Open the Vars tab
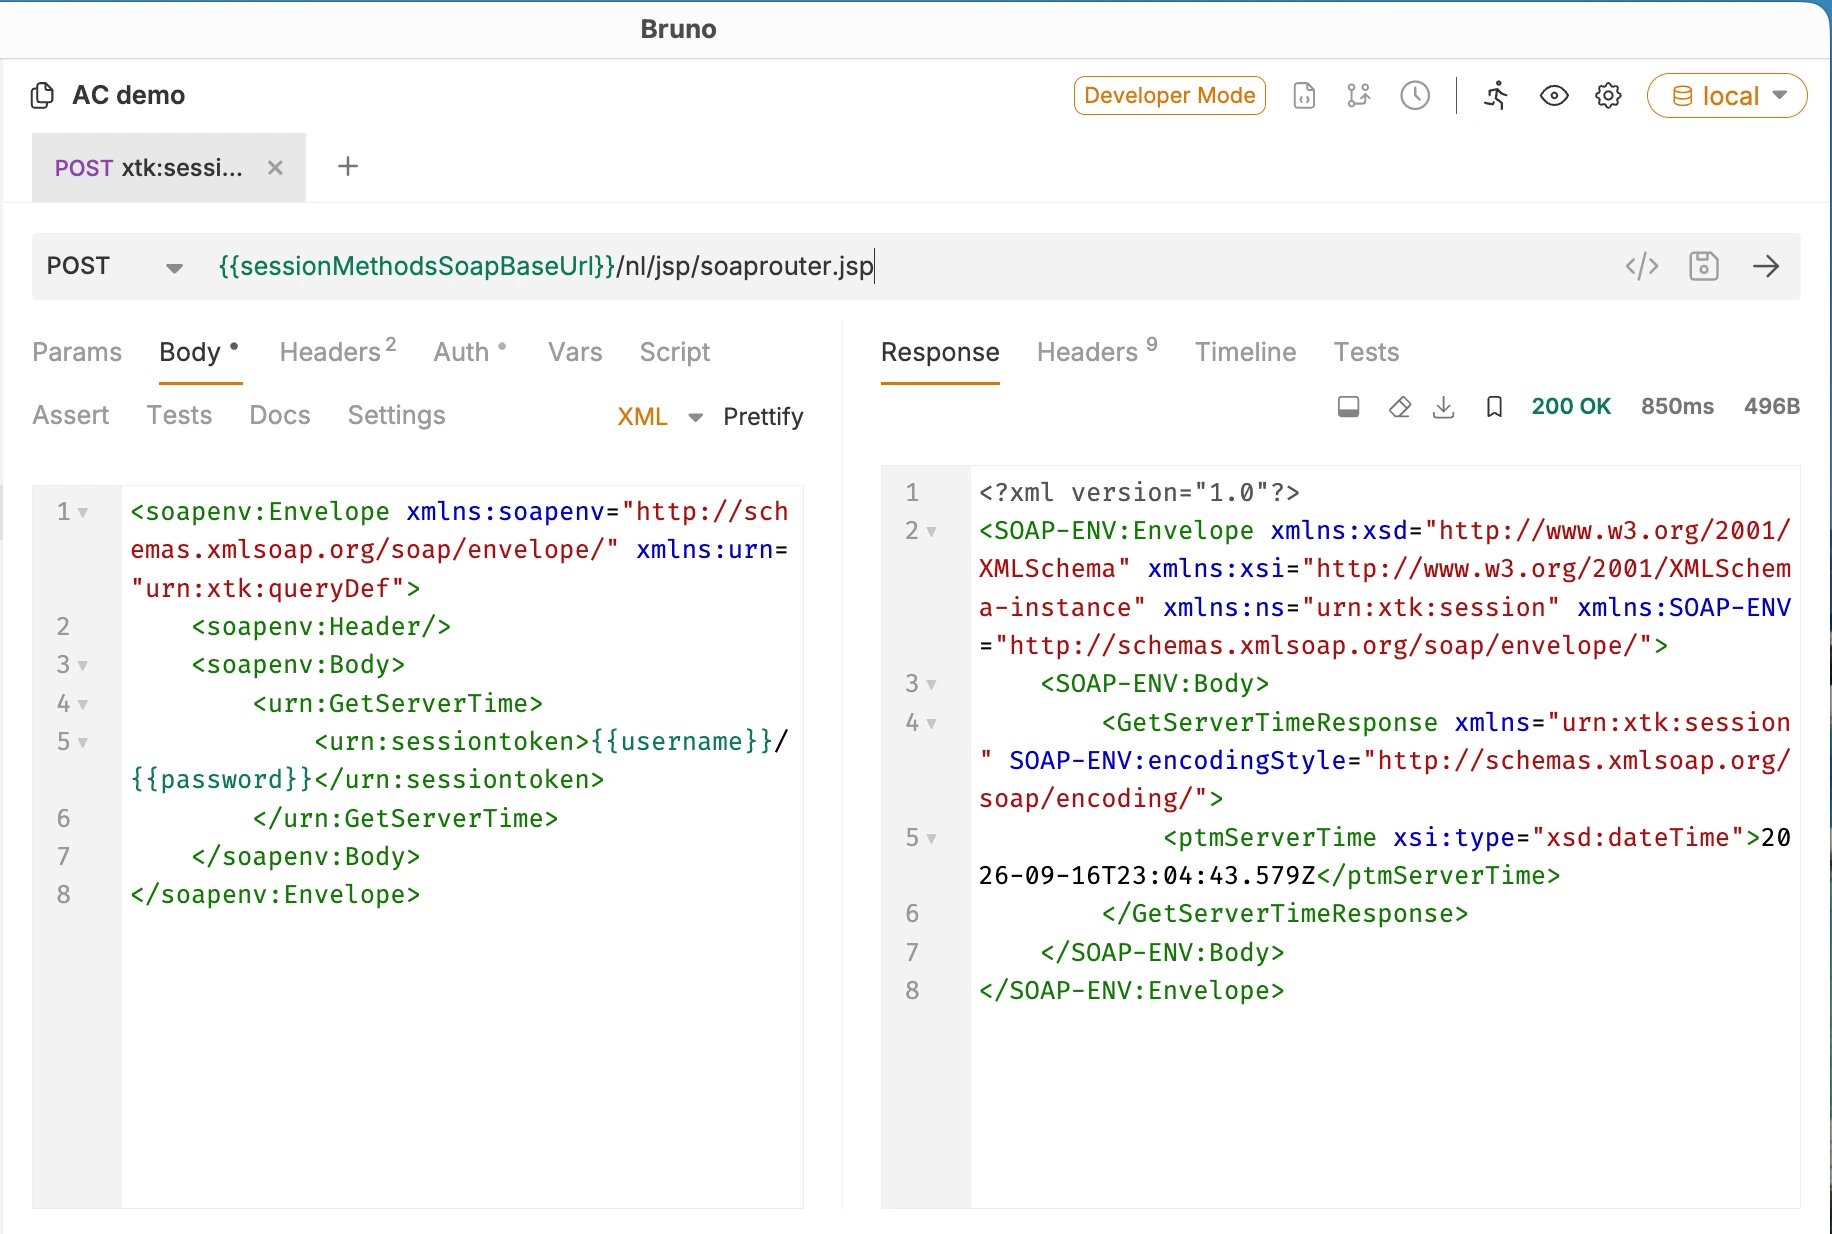 [x=575, y=352]
